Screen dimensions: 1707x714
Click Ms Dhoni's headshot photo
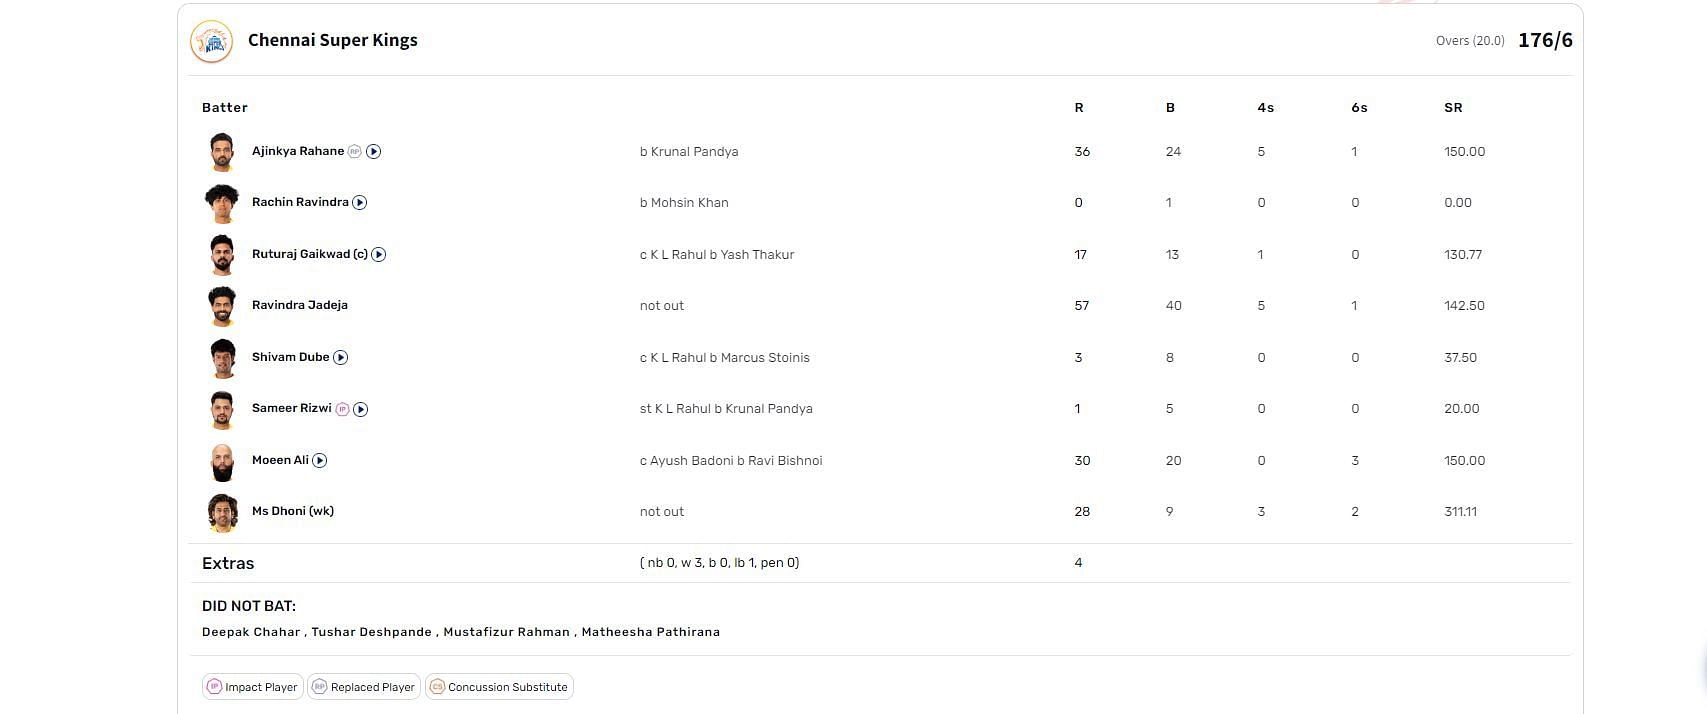click(x=222, y=512)
